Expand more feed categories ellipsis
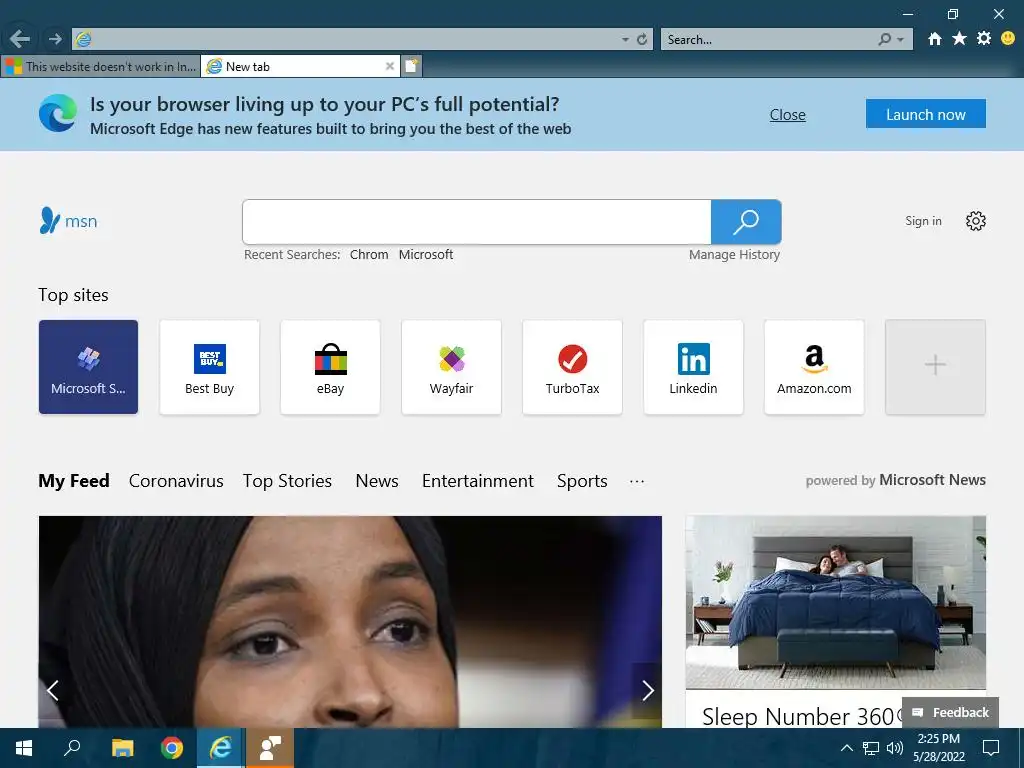Screen dimensions: 1024x768 (x=637, y=481)
